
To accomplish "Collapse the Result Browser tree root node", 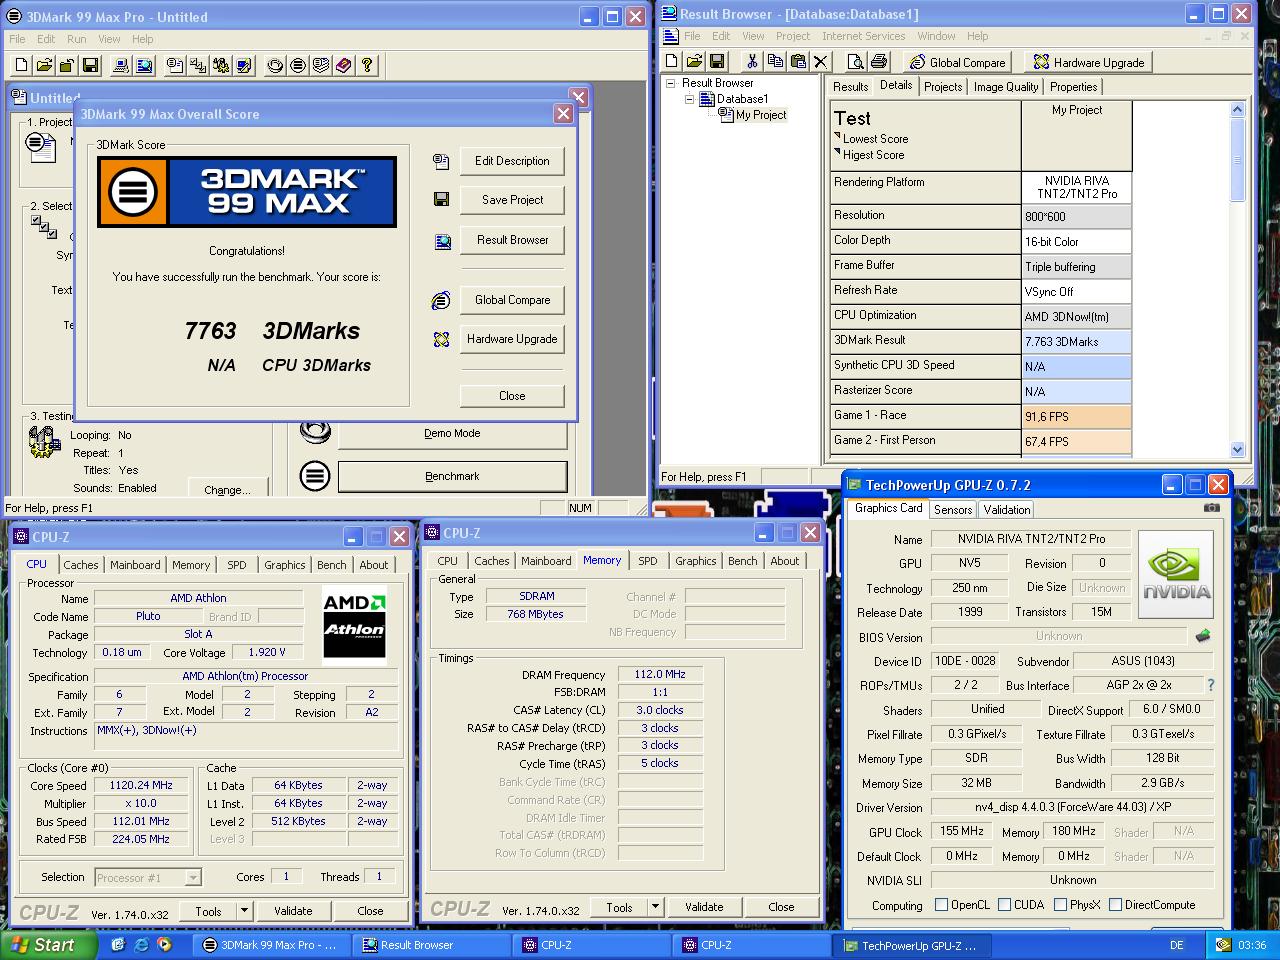I will pos(671,83).
